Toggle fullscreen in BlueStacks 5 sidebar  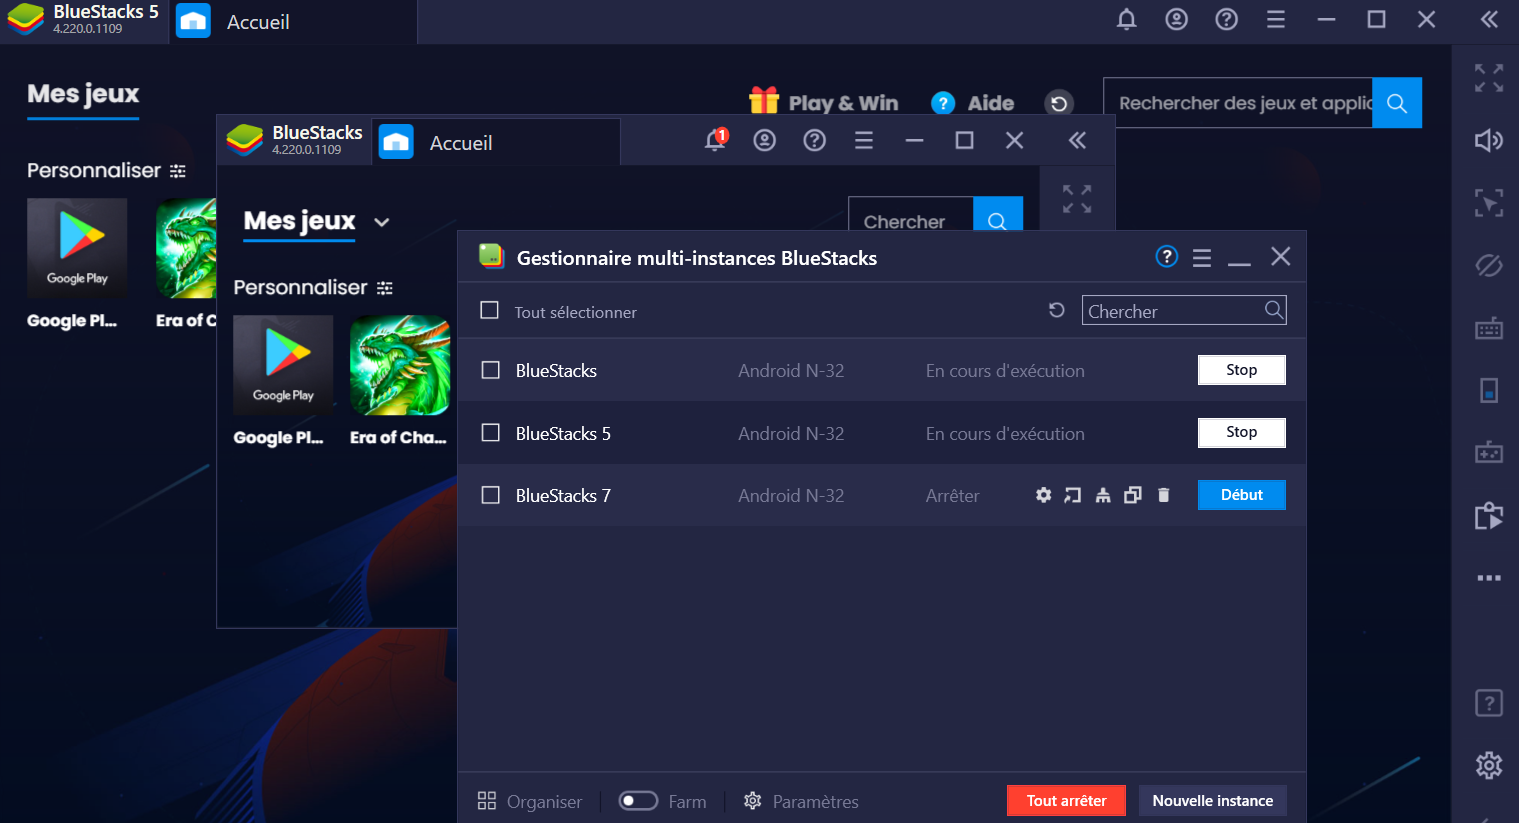coord(1489,78)
